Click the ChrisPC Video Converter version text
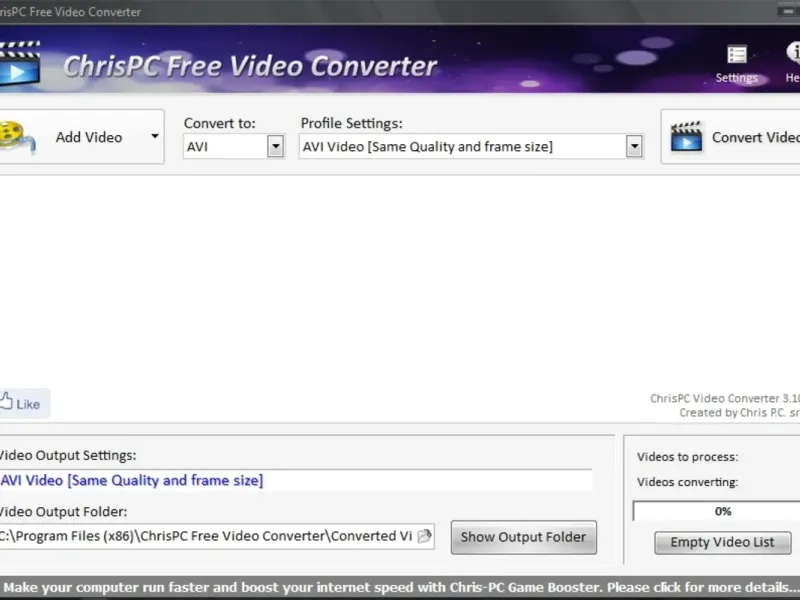Image resolution: width=800 pixels, height=600 pixels. tap(724, 398)
